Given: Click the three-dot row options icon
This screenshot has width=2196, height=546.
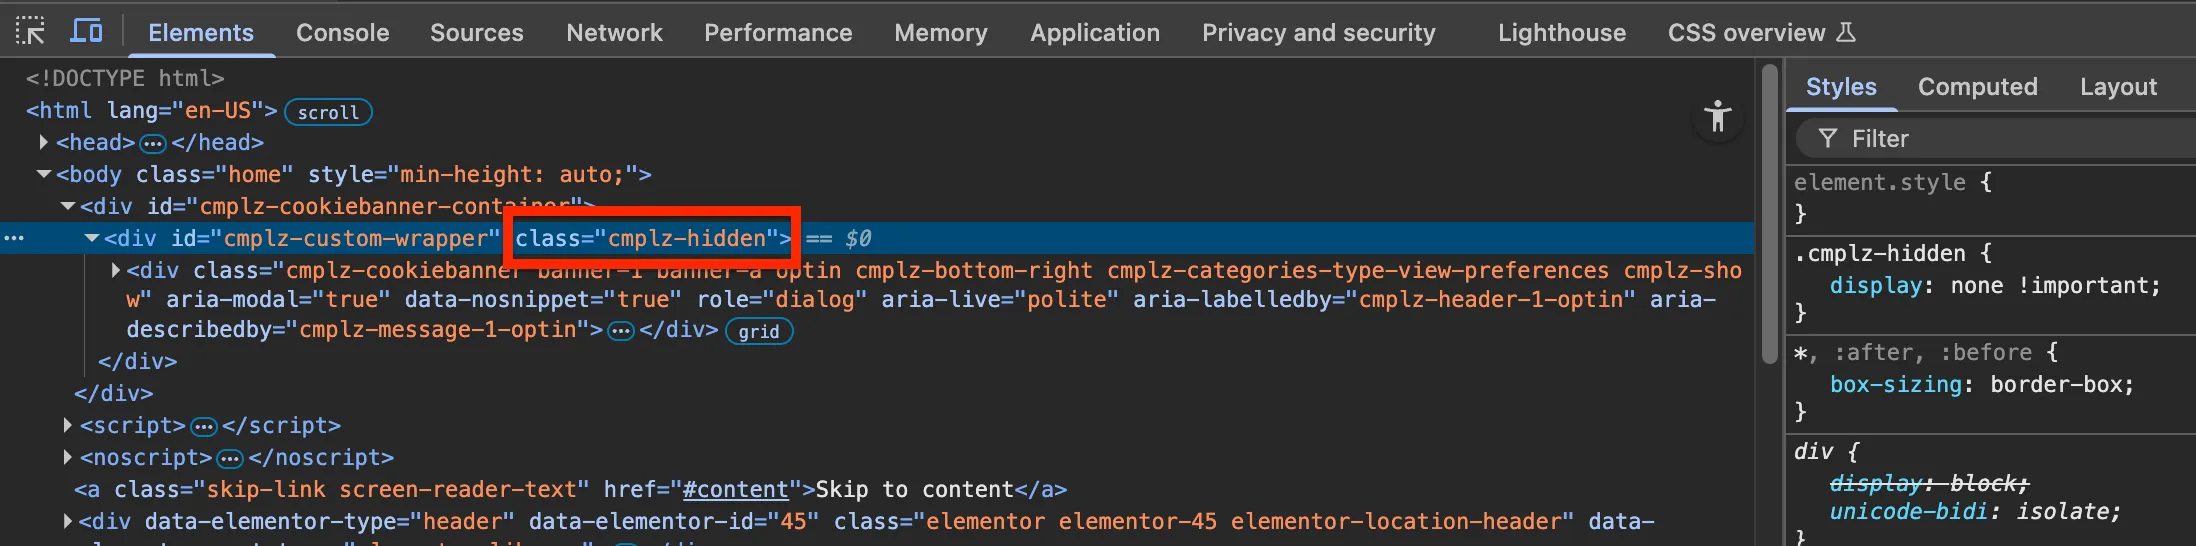Looking at the screenshot, I should (14, 238).
